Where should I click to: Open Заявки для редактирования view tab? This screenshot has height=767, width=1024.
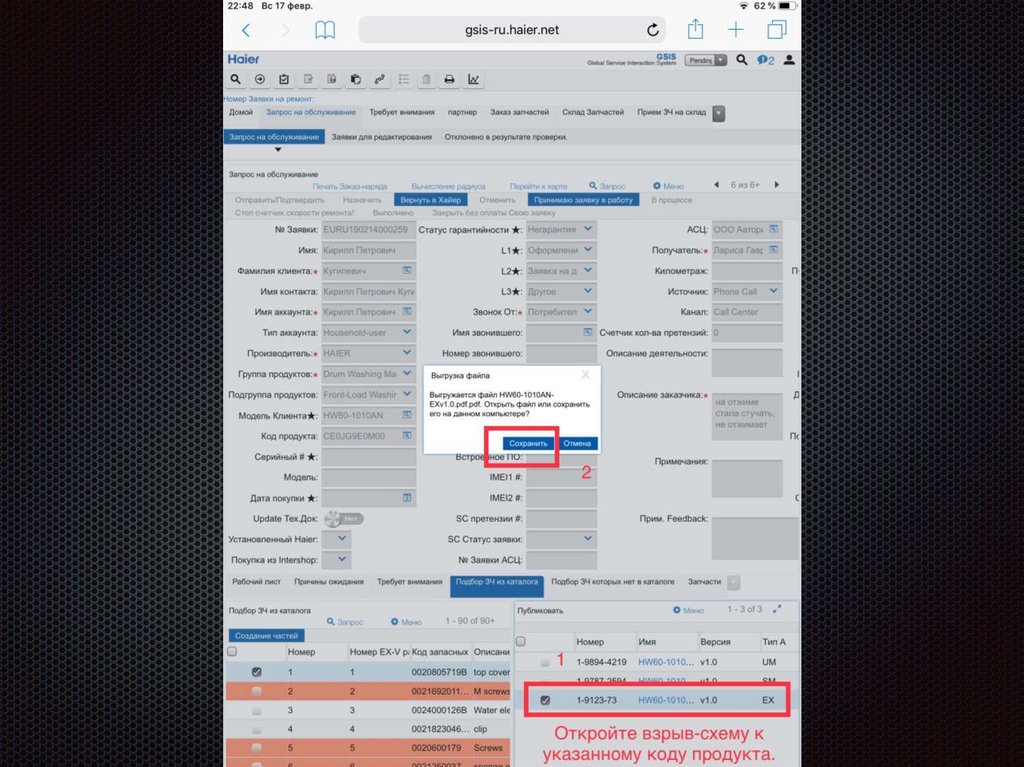[381, 137]
